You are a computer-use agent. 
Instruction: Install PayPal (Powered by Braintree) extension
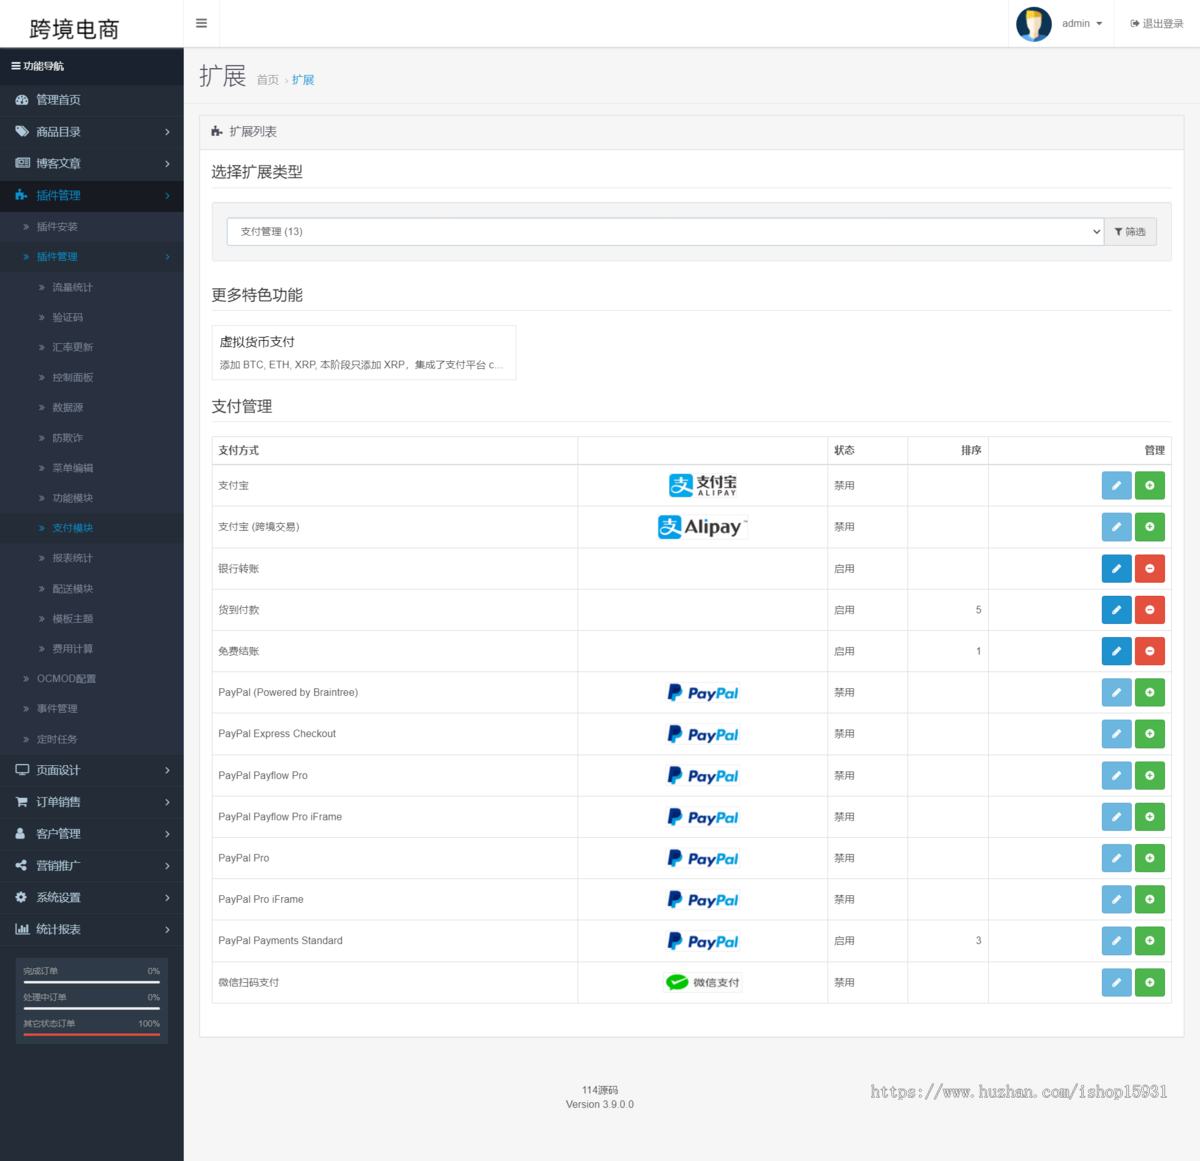click(x=1150, y=692)
